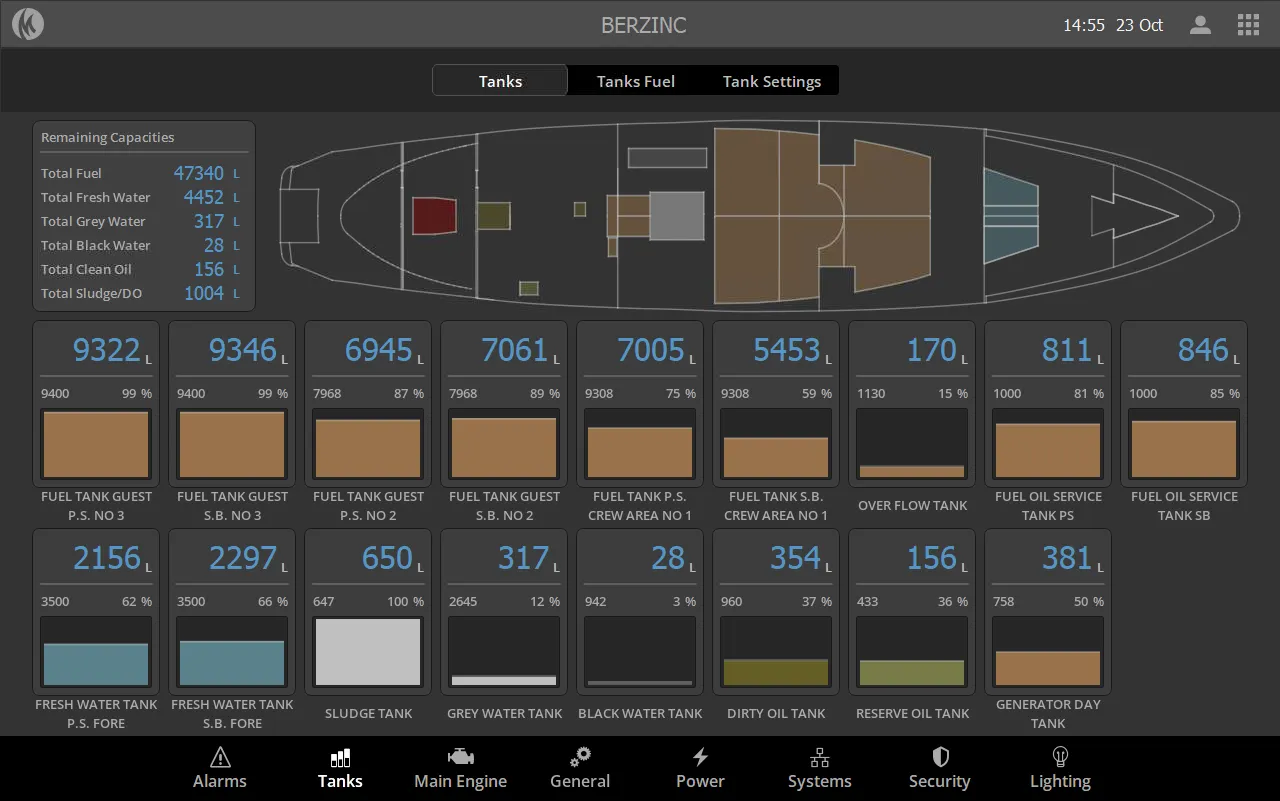Click the 7005 litres reading
This screenshot has height=801, width=1280.
pyautogui.click(x=650, y=350)
